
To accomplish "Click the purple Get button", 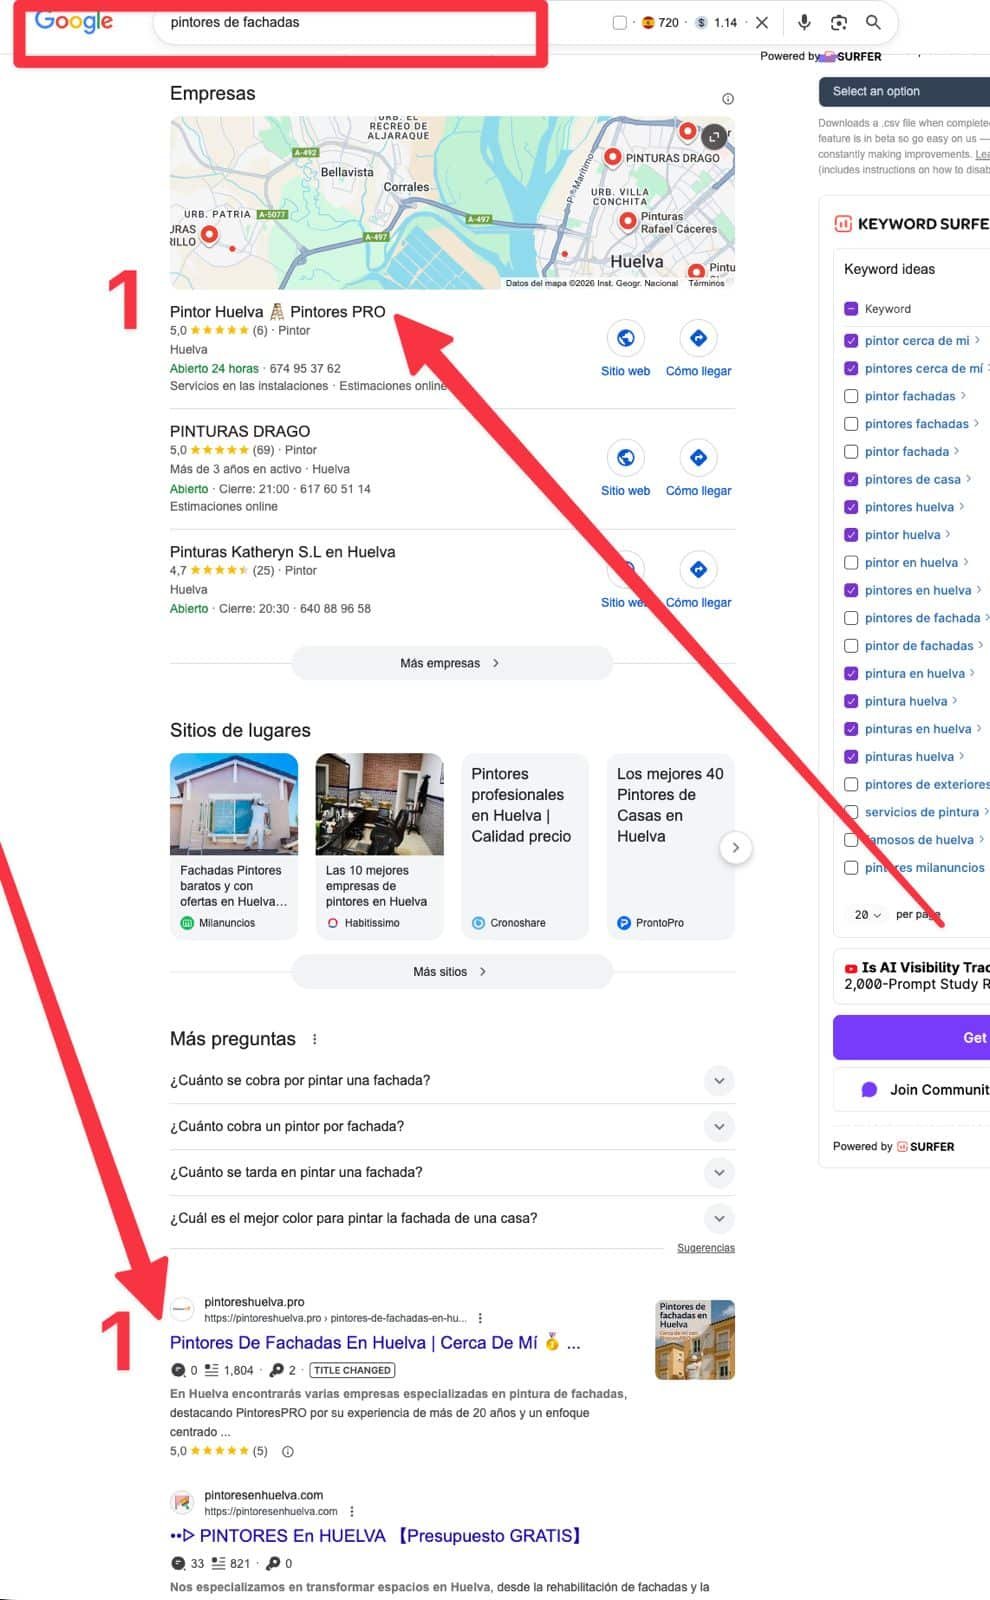I will coord(912,1038).
